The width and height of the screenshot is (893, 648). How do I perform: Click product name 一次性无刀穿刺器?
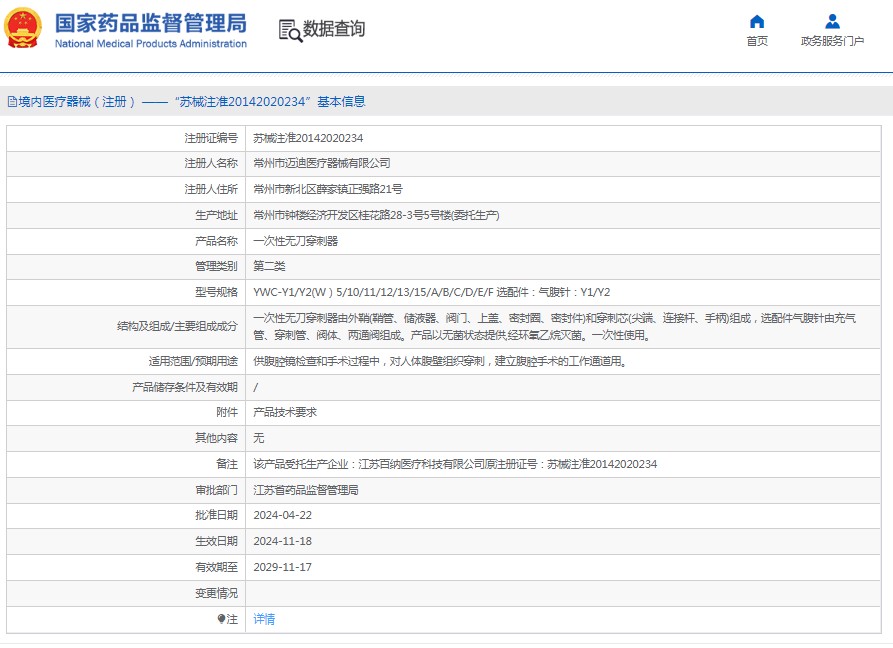point(296,241)
